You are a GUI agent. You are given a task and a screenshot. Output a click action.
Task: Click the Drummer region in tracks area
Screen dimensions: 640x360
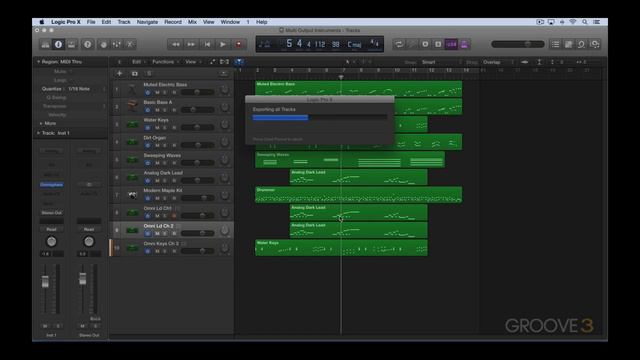coord(358,195)
